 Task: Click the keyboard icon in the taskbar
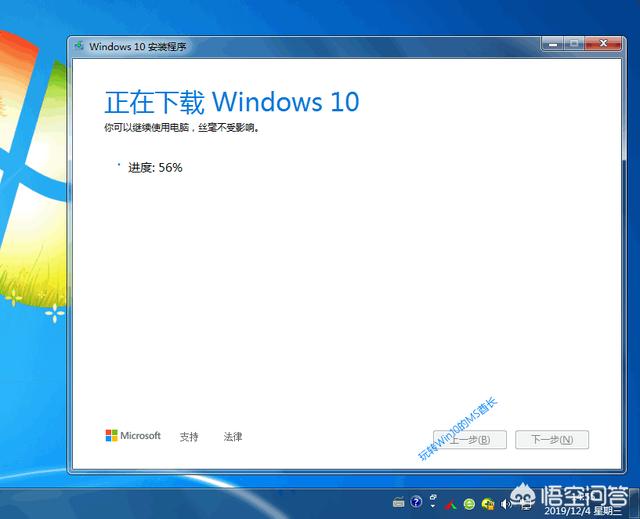398,501
